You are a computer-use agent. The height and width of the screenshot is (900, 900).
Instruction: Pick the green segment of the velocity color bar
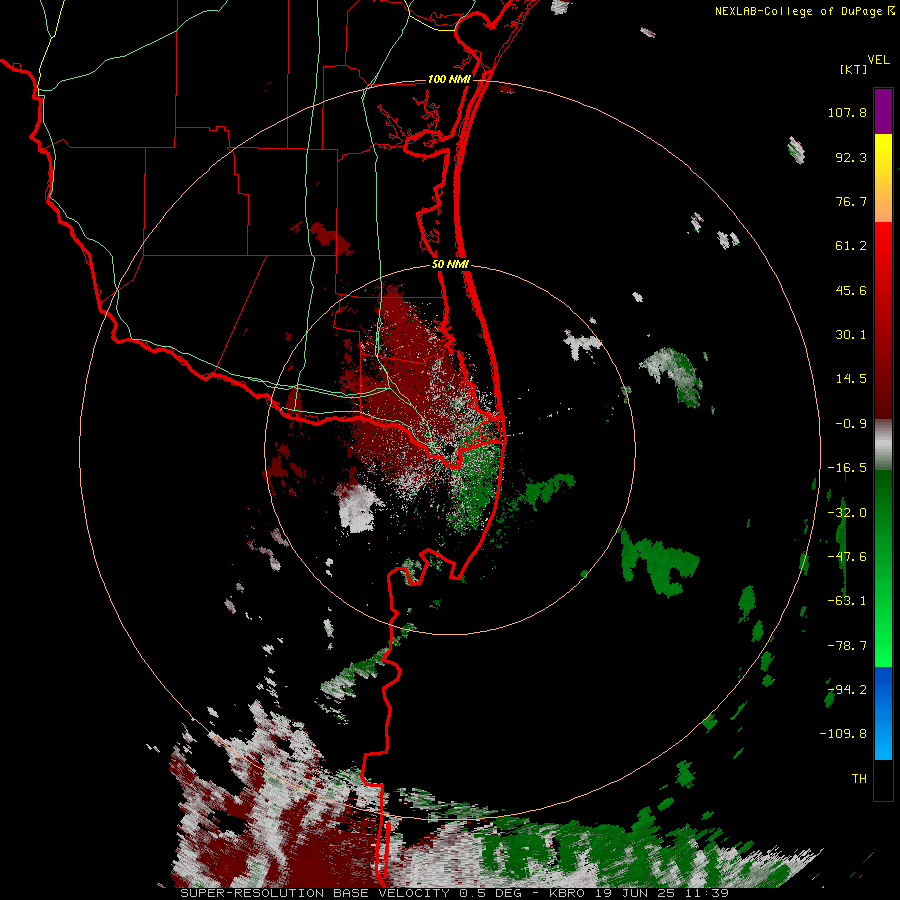883,568
